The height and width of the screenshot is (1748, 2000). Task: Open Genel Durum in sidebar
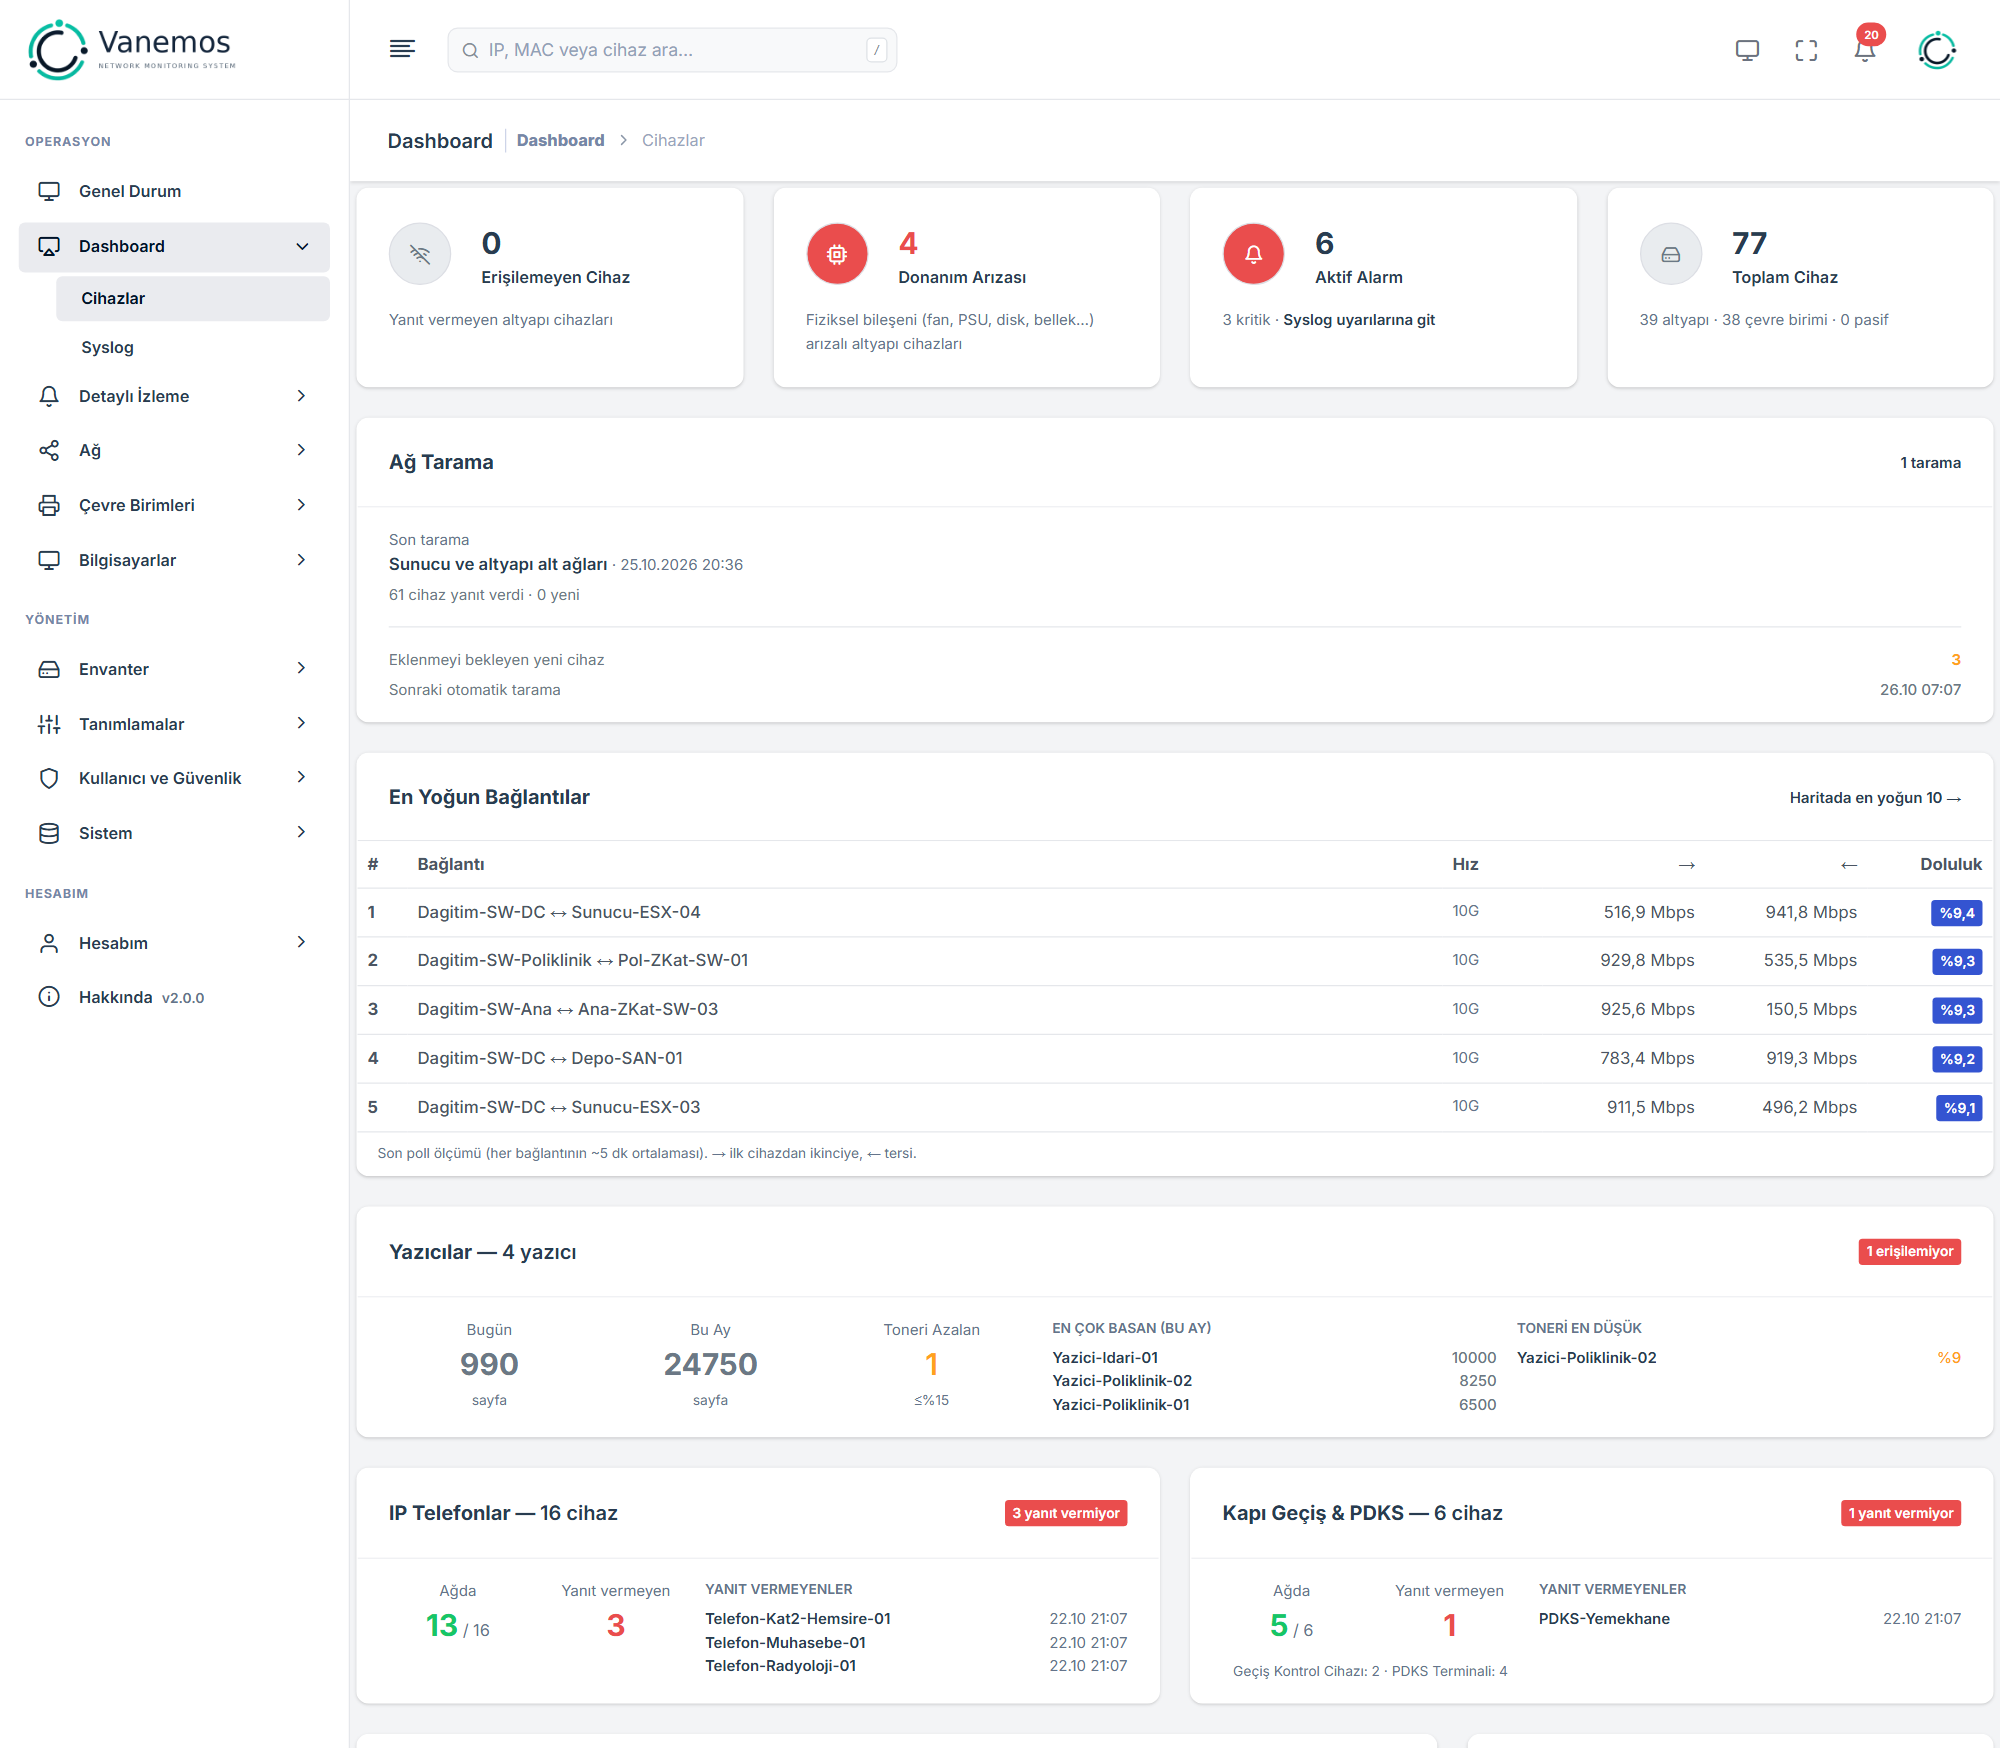coord(174,191)
